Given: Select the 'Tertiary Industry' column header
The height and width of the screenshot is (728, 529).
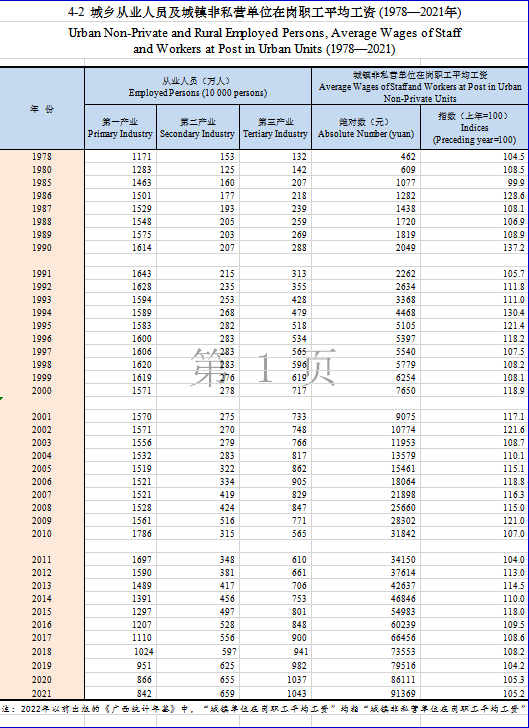Looking at the screenshot, I should coord(275,128).
